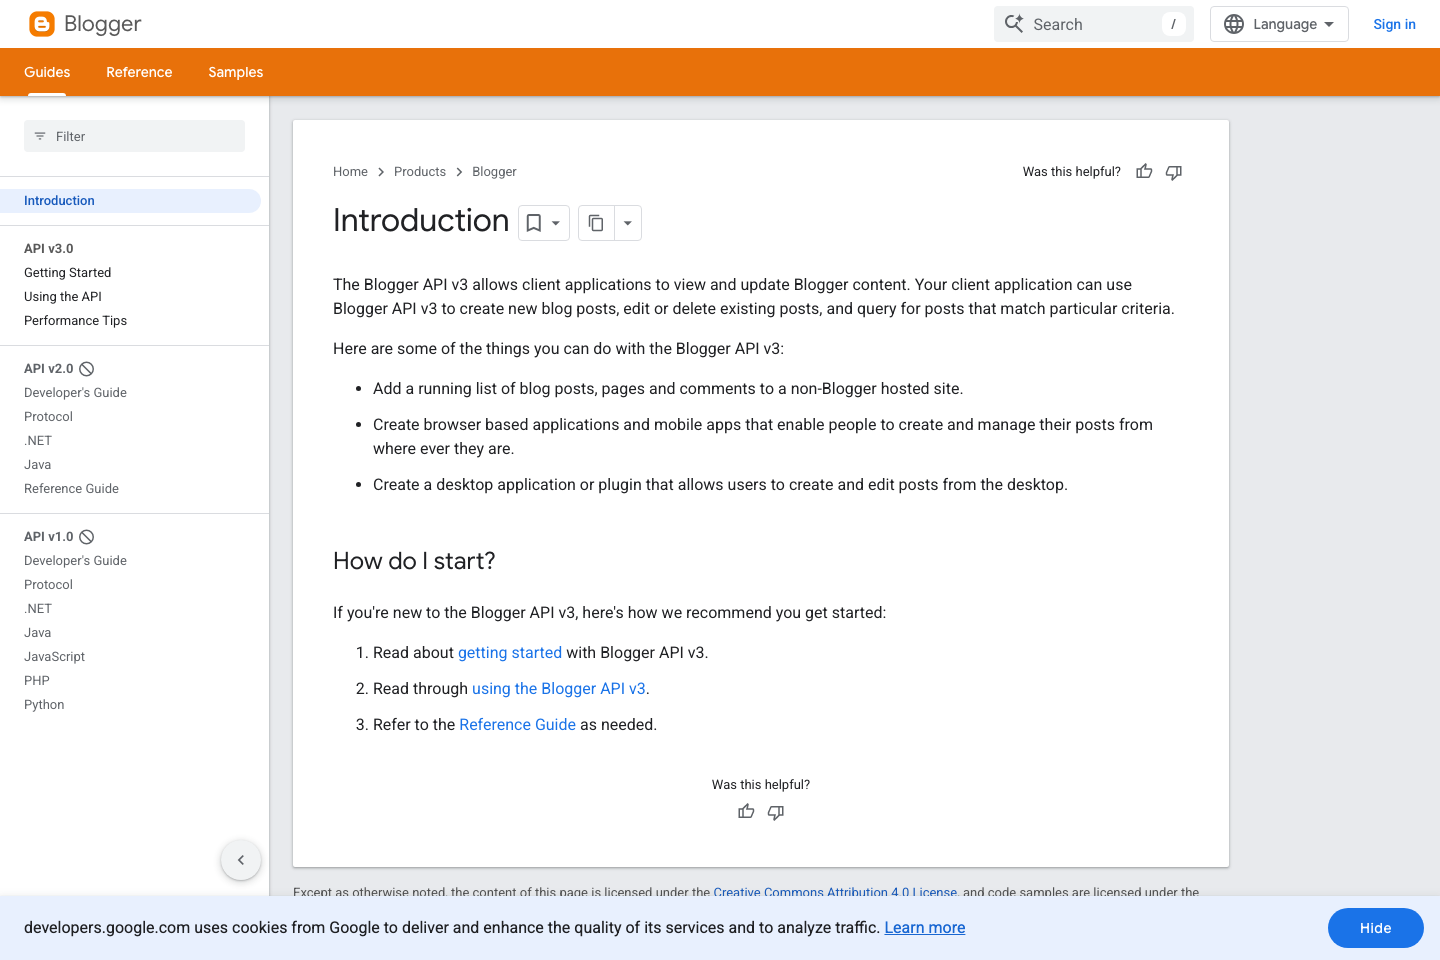Switch to the Samples tab
This screenshot has height=960, width=1440.
coord(235,72)
